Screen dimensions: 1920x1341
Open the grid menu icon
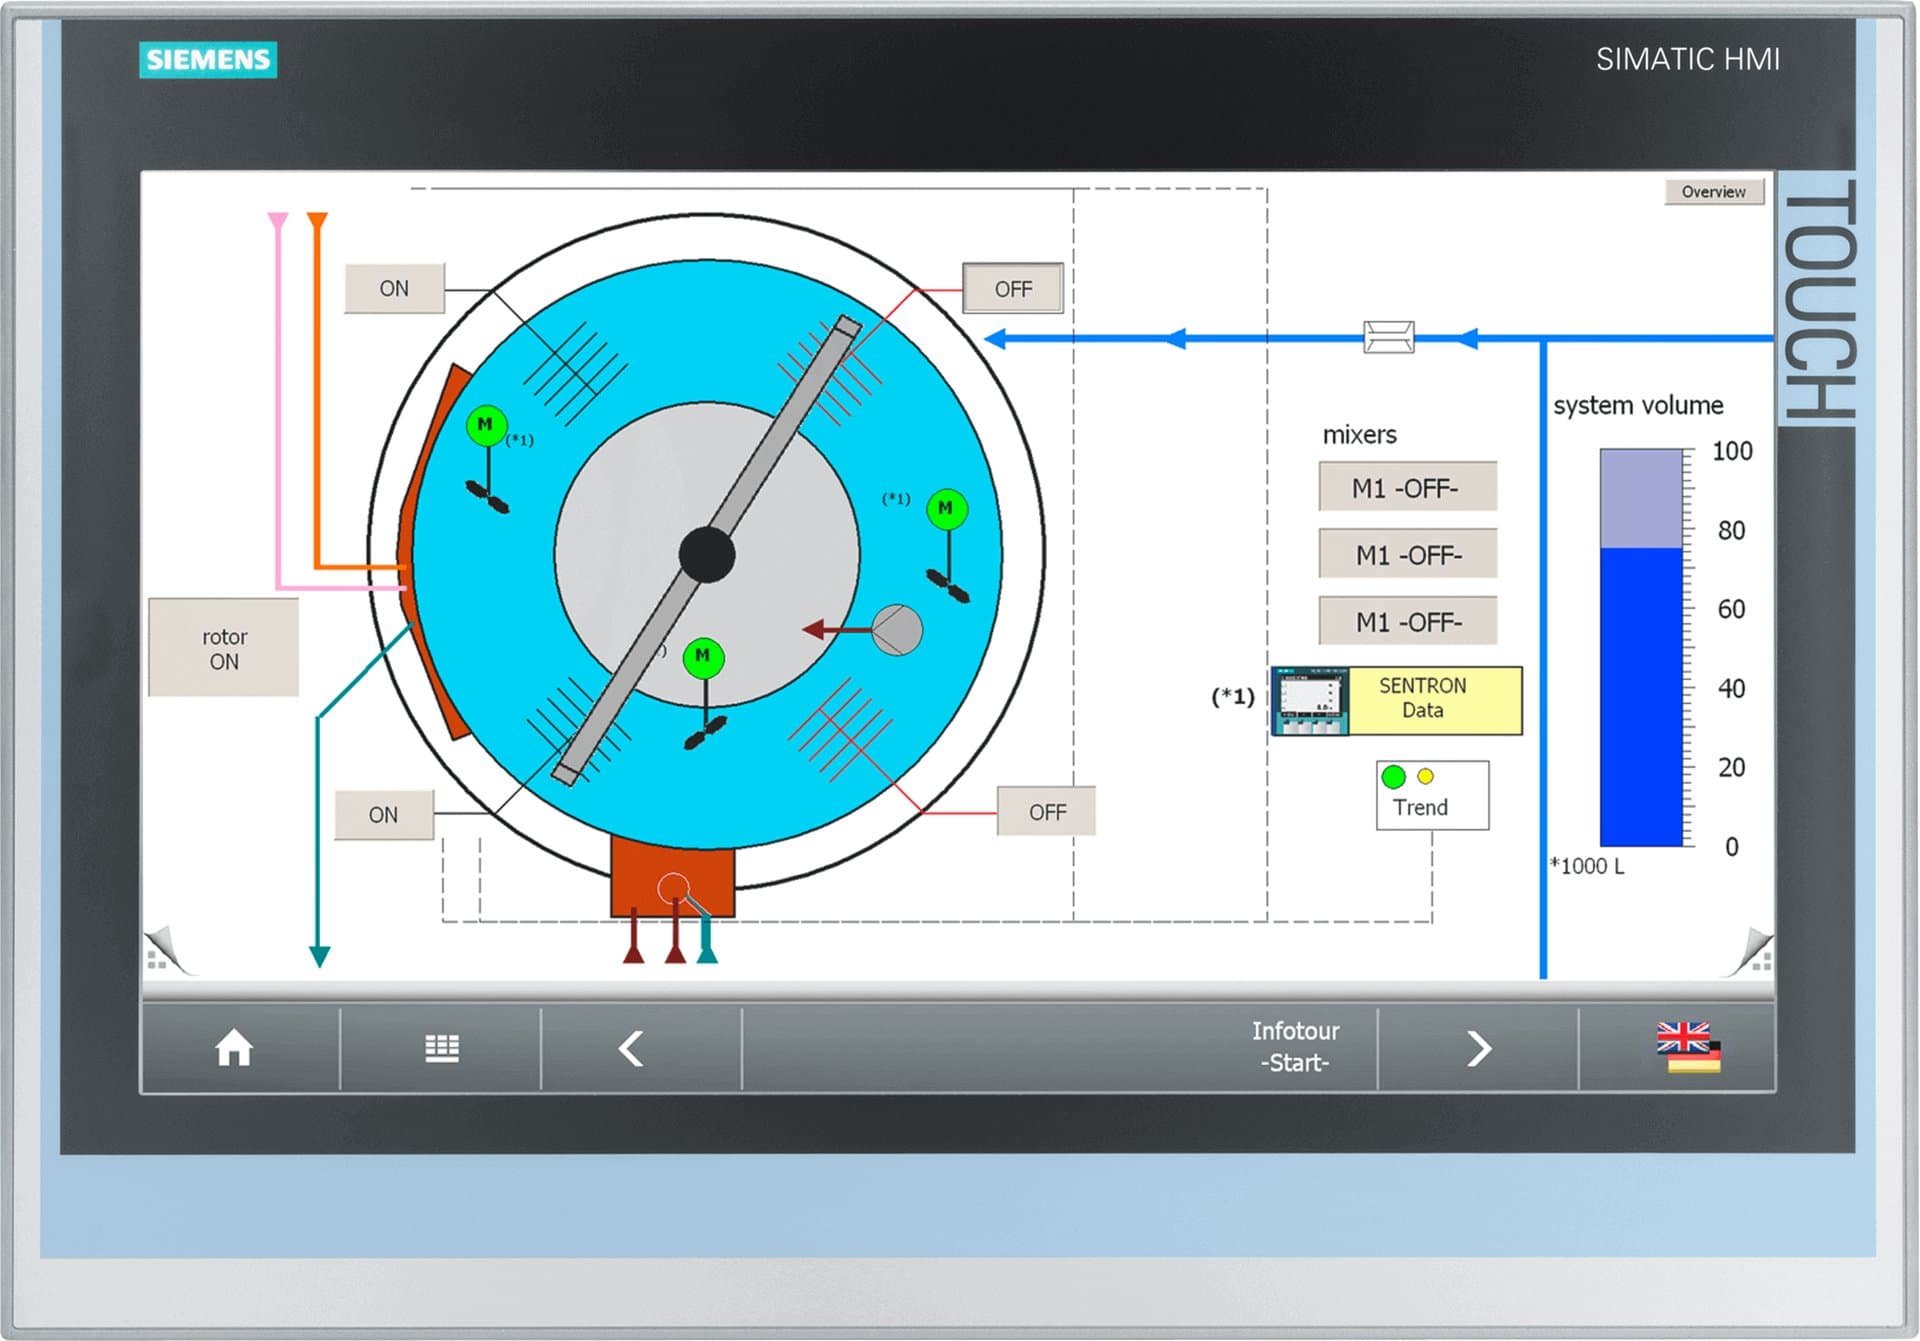coord(442,1048)
